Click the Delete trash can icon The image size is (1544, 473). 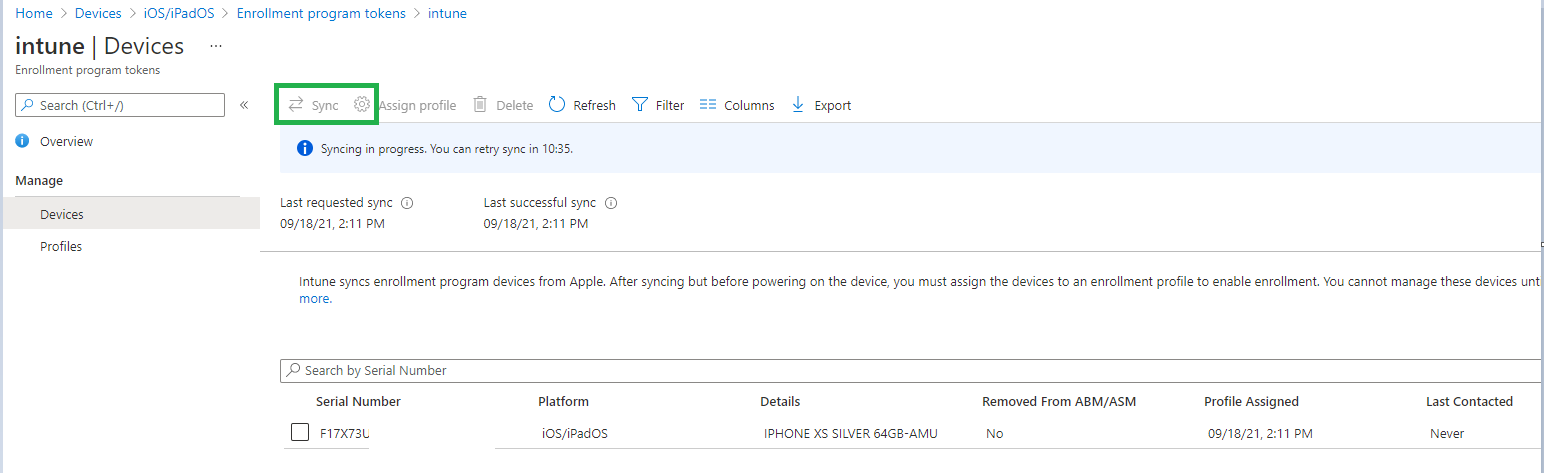tap(480, 105)
